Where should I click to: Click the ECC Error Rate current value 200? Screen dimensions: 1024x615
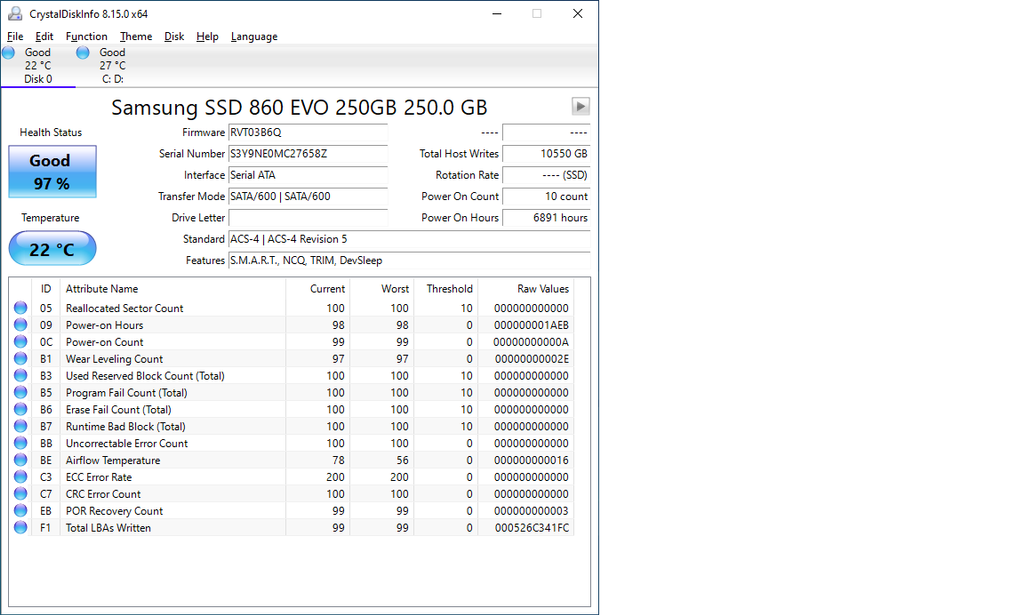click(x=336, y=477)
